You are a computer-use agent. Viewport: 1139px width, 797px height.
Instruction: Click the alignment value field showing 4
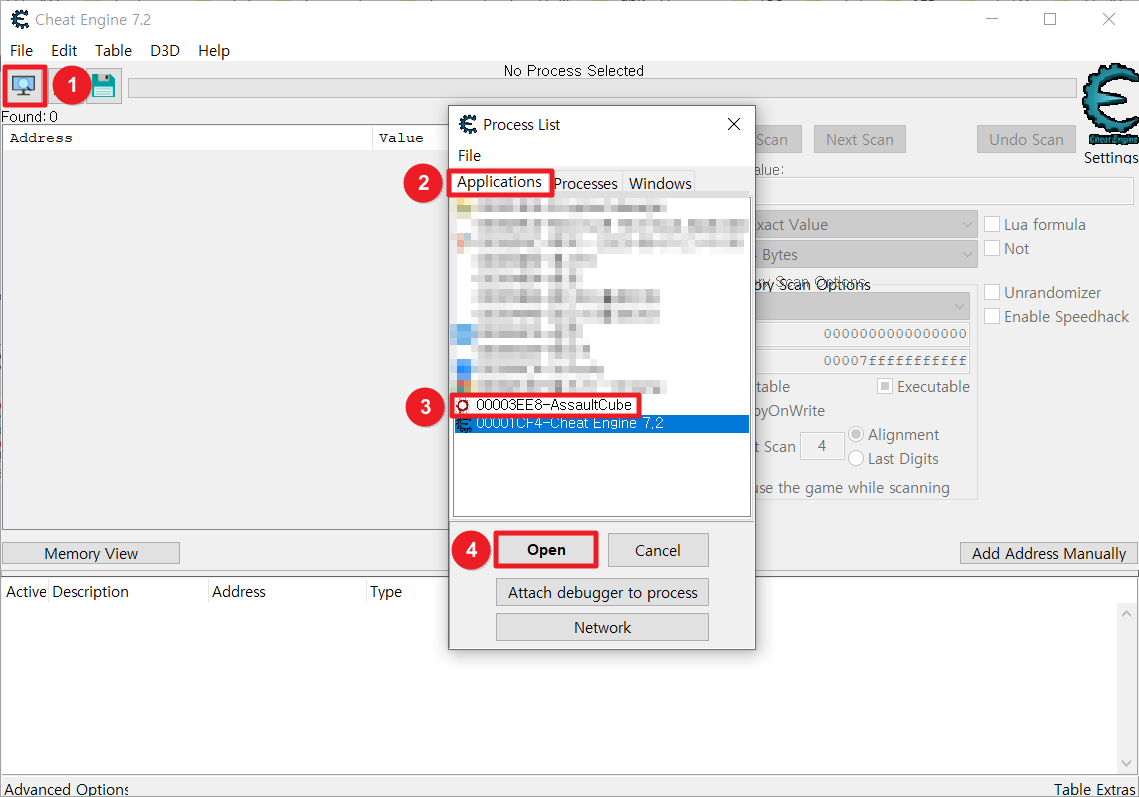coord(822,446)
